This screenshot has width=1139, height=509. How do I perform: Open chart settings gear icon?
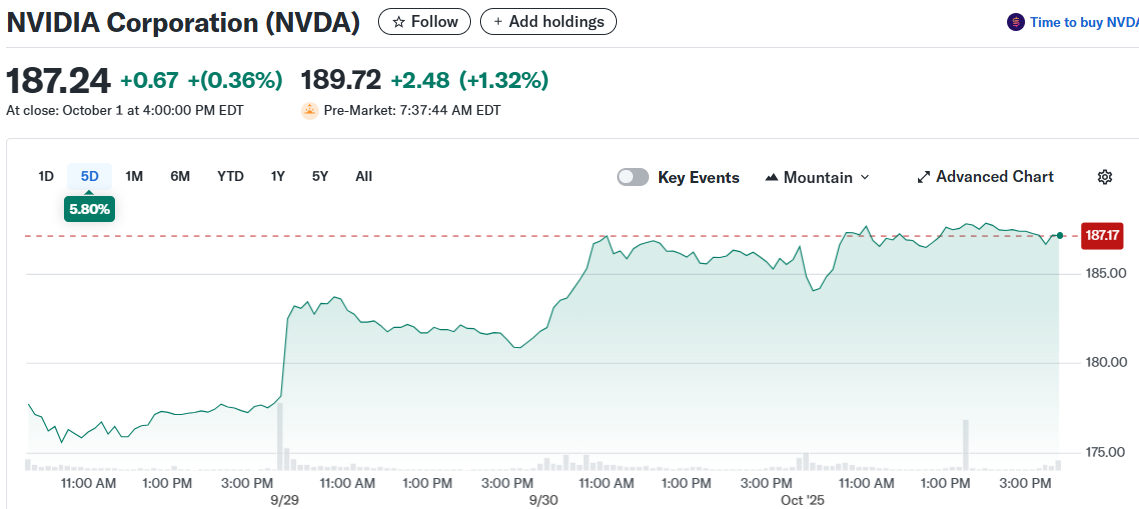(x=1105, y=177)
